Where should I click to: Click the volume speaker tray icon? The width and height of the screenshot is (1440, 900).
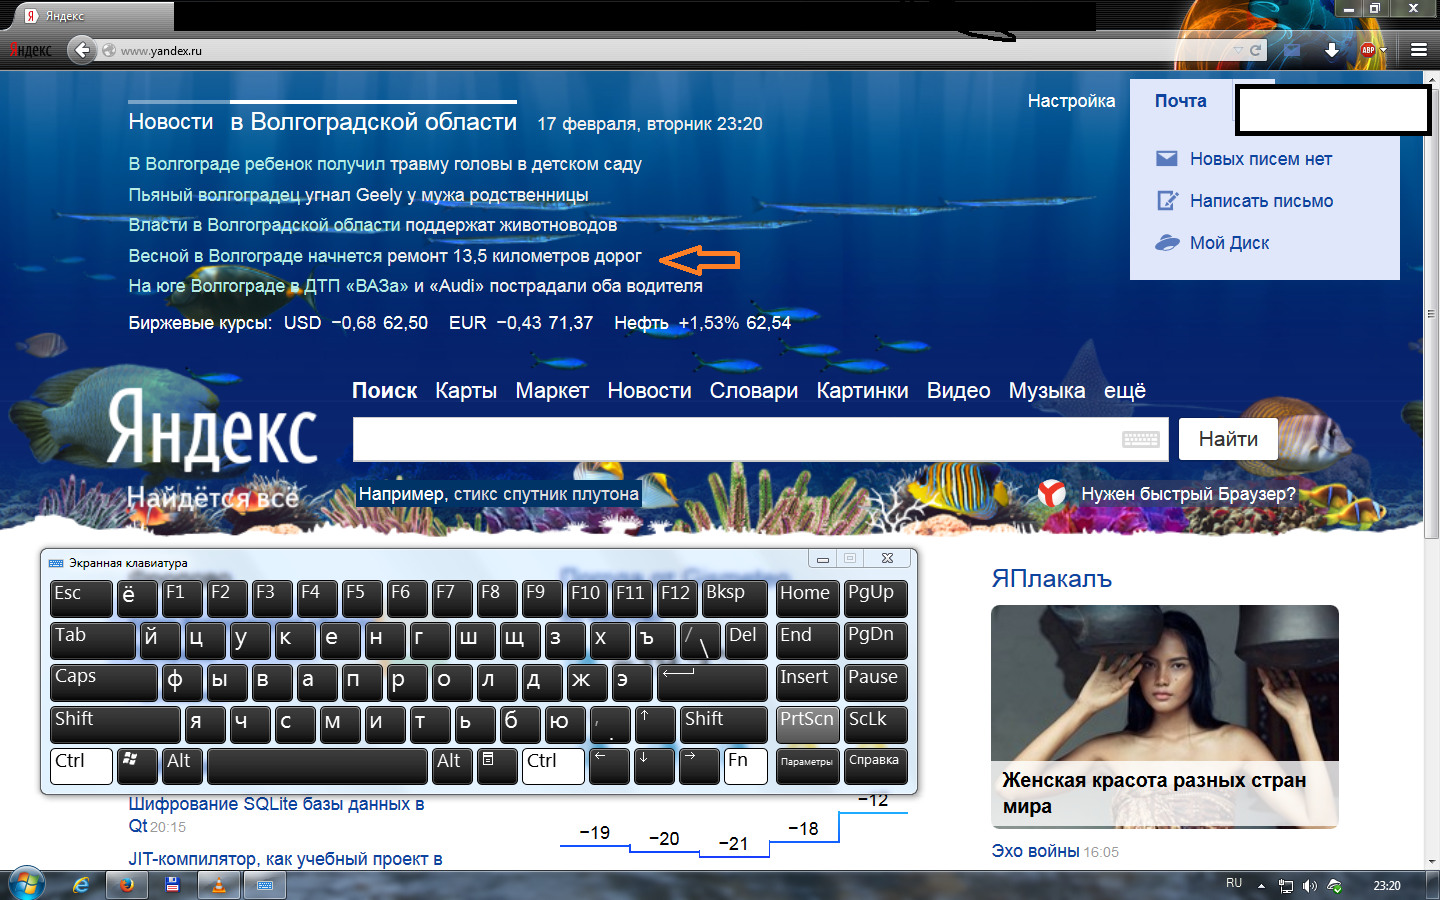[1310, 886]
